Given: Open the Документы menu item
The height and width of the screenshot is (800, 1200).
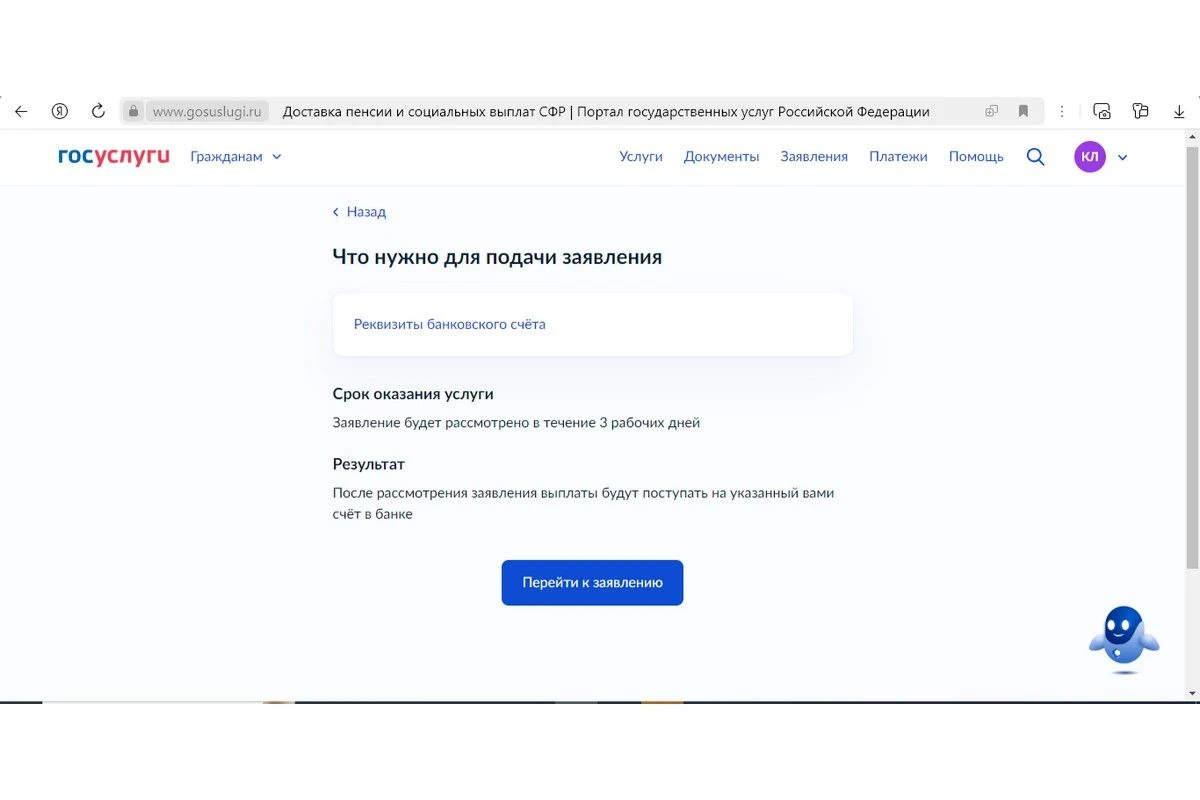Looking at the screenshot, I should click(722, 157).
